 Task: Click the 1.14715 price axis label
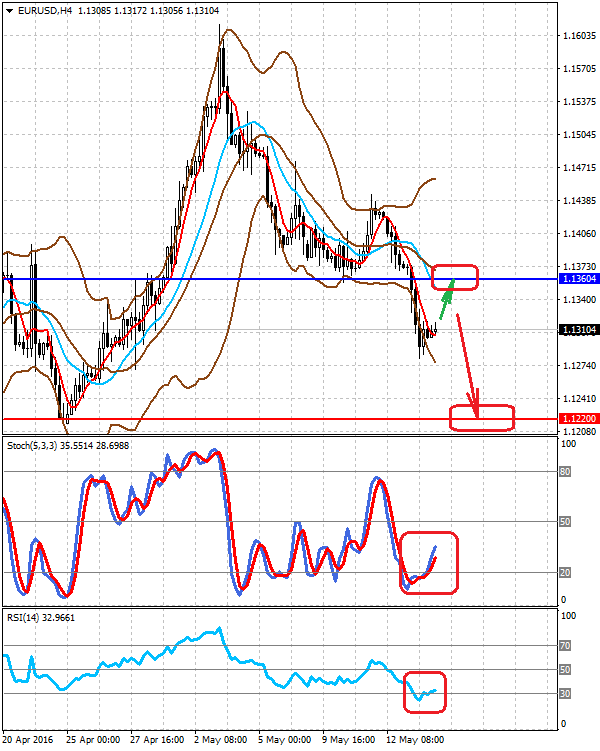point(579,168)
